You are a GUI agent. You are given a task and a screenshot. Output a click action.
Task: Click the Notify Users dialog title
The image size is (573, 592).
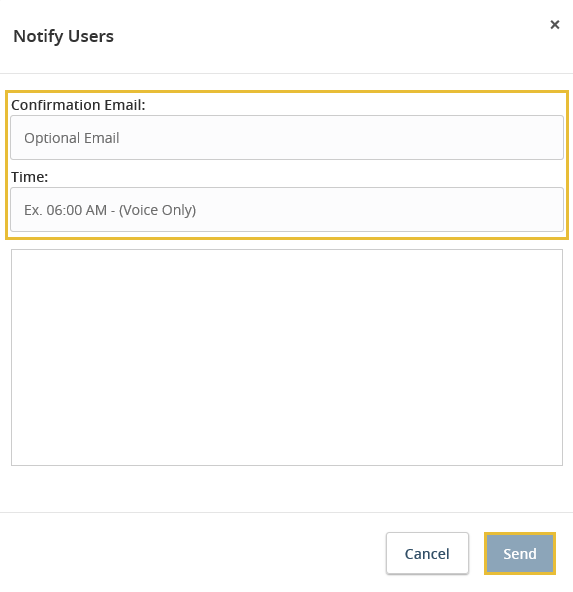pos(63,36)
